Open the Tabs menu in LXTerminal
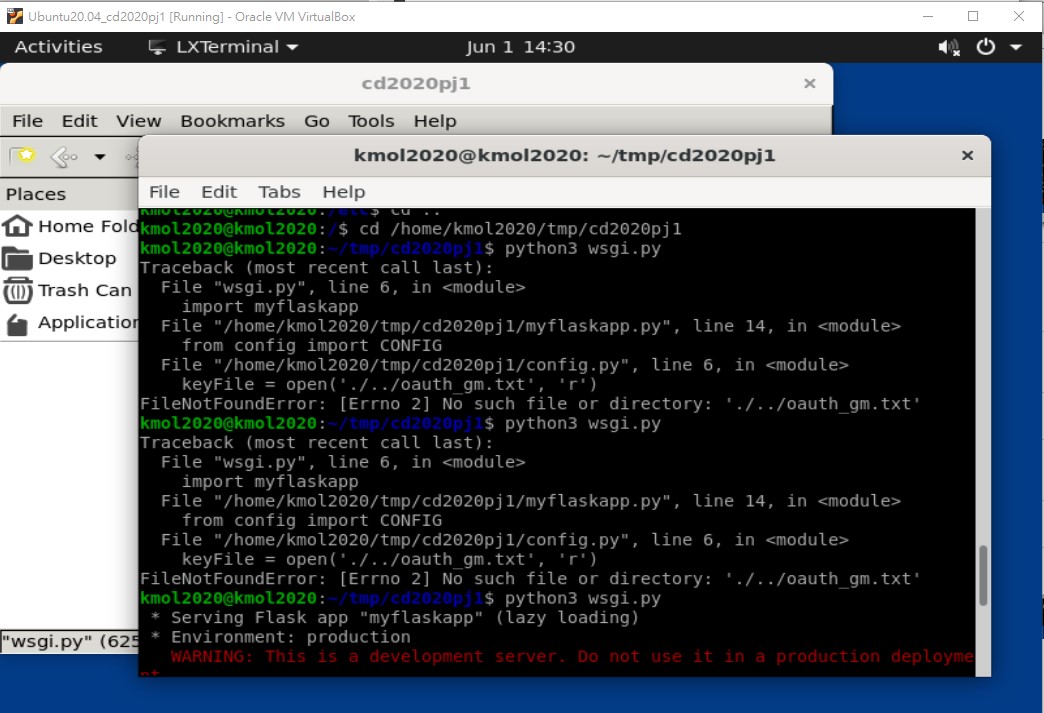The image size is (1044, 713). [x=279, y=192]
